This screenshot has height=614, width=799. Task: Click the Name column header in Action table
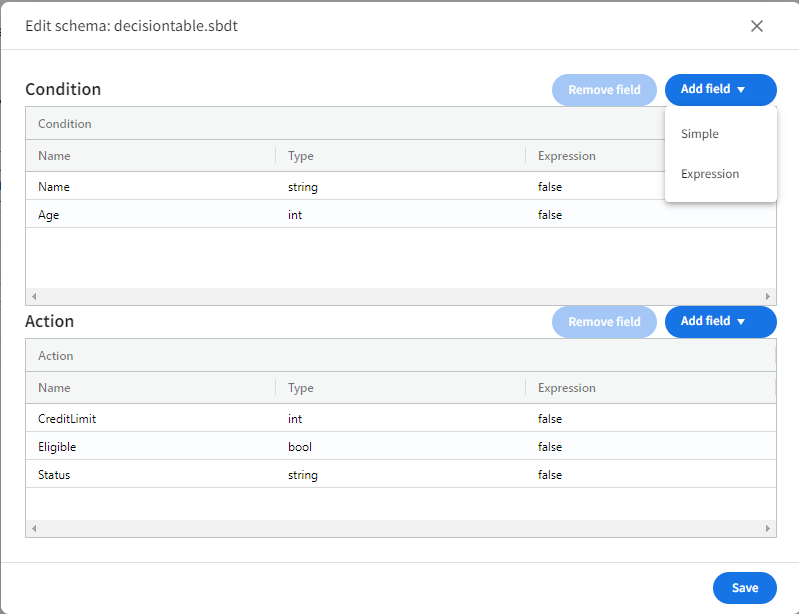pyautogui.click(x=54, y=388)
